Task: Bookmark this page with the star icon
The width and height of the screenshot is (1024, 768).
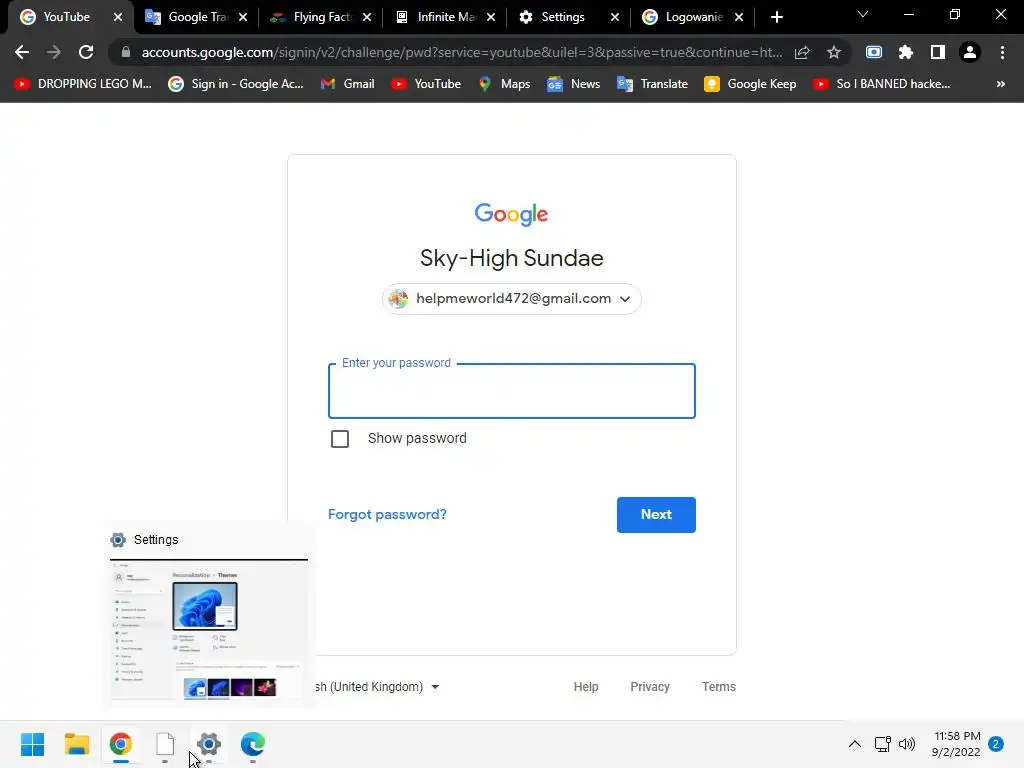Action: 833,52
